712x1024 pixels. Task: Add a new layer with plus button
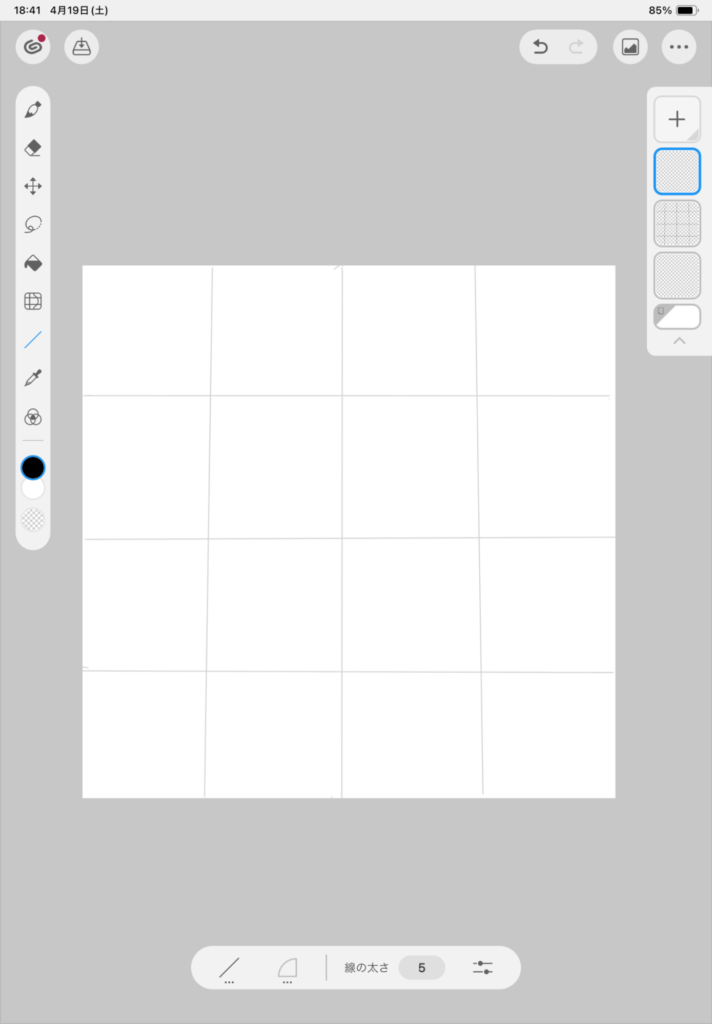click(677, 120)
